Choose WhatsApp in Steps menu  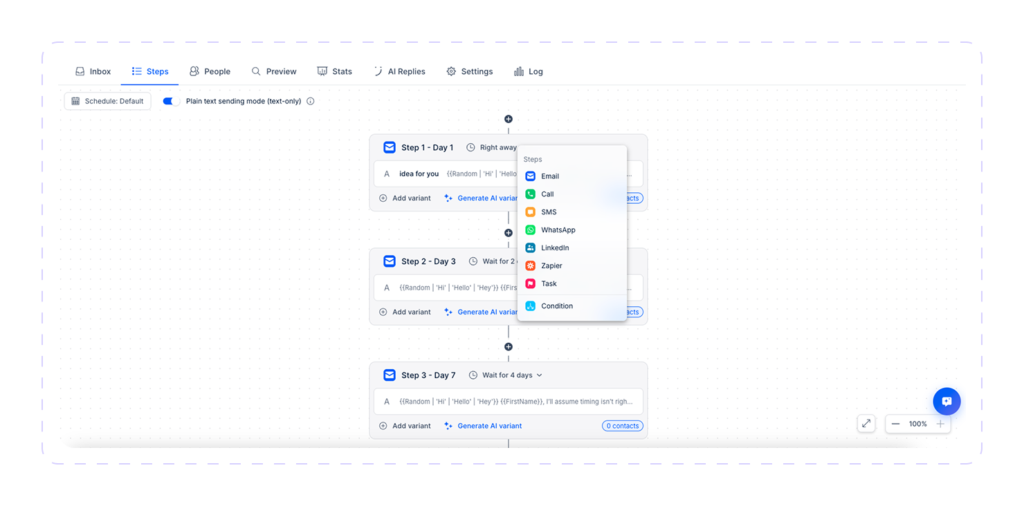click(571, 230)
